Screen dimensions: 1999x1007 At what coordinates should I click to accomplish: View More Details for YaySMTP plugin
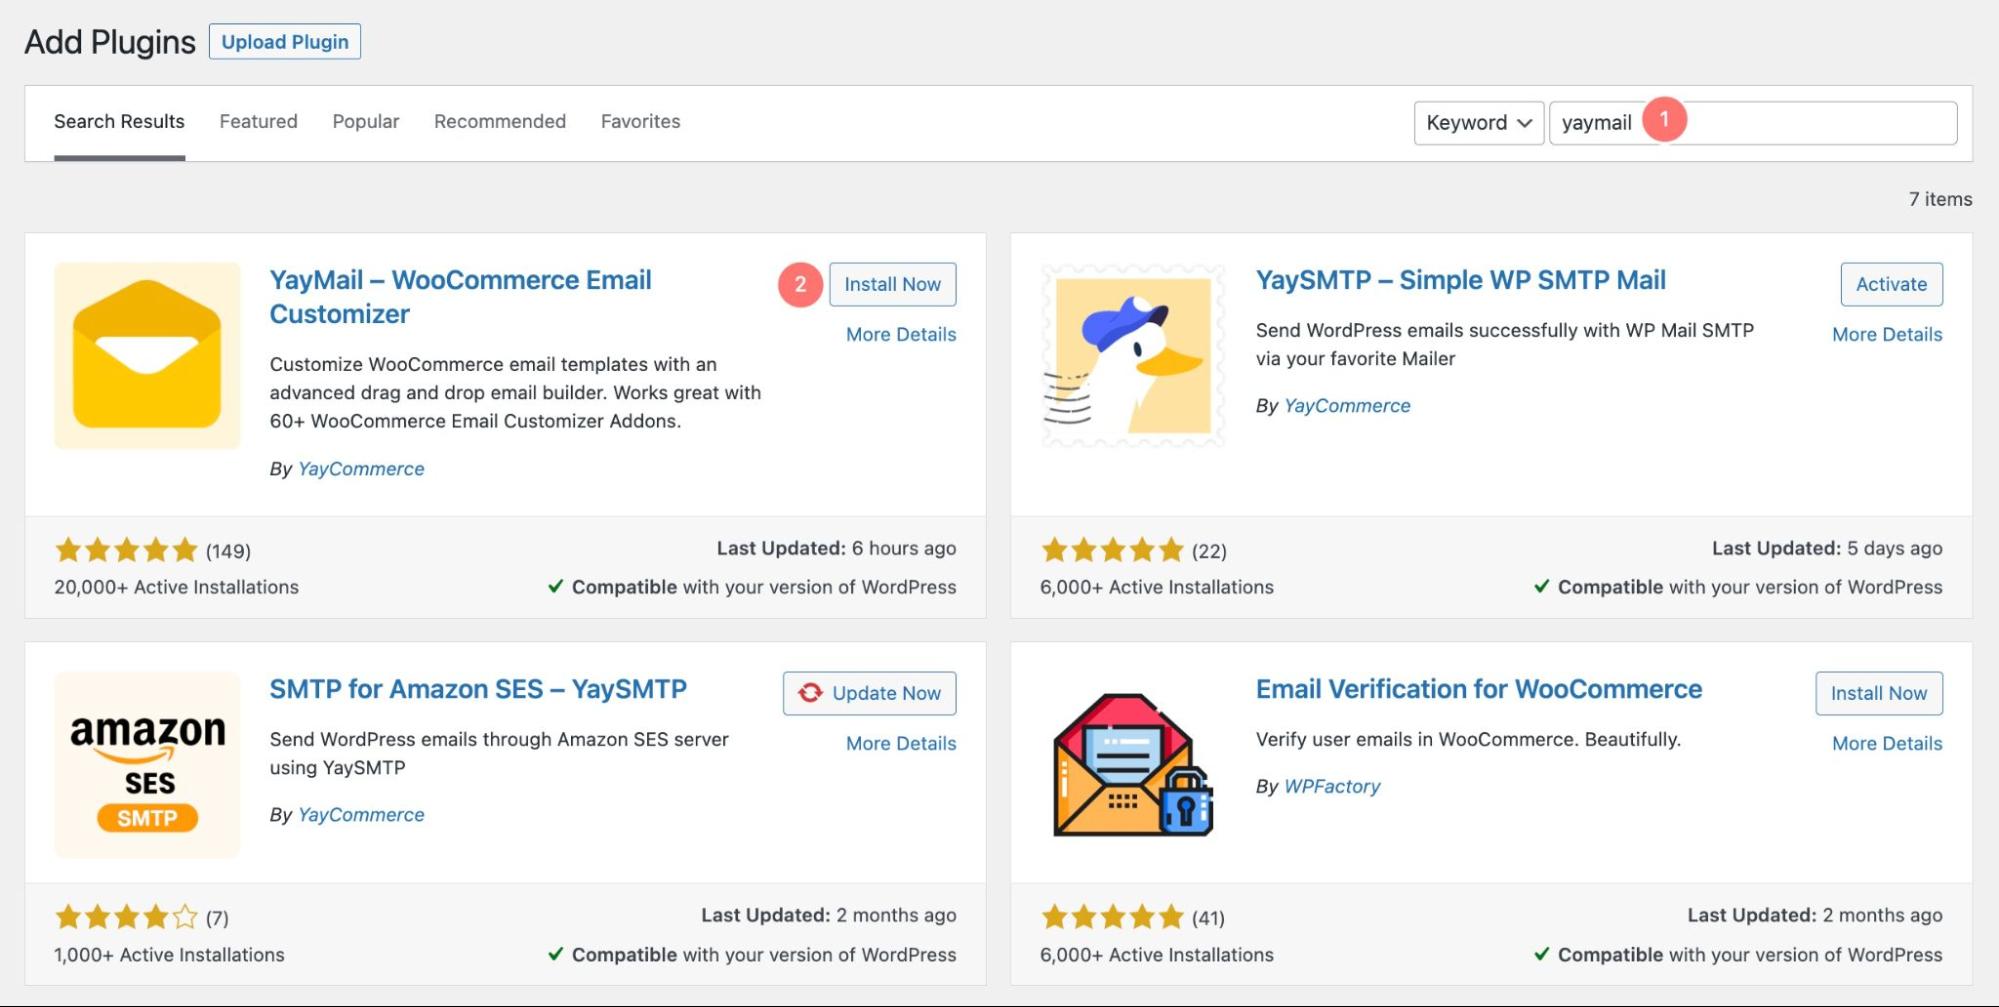(1887, 335)
